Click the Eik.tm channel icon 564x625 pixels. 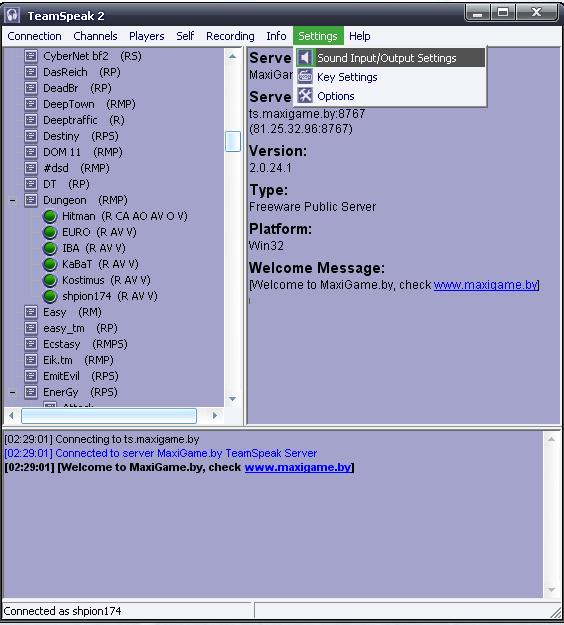pyautogui.click(x=31, y=360)
